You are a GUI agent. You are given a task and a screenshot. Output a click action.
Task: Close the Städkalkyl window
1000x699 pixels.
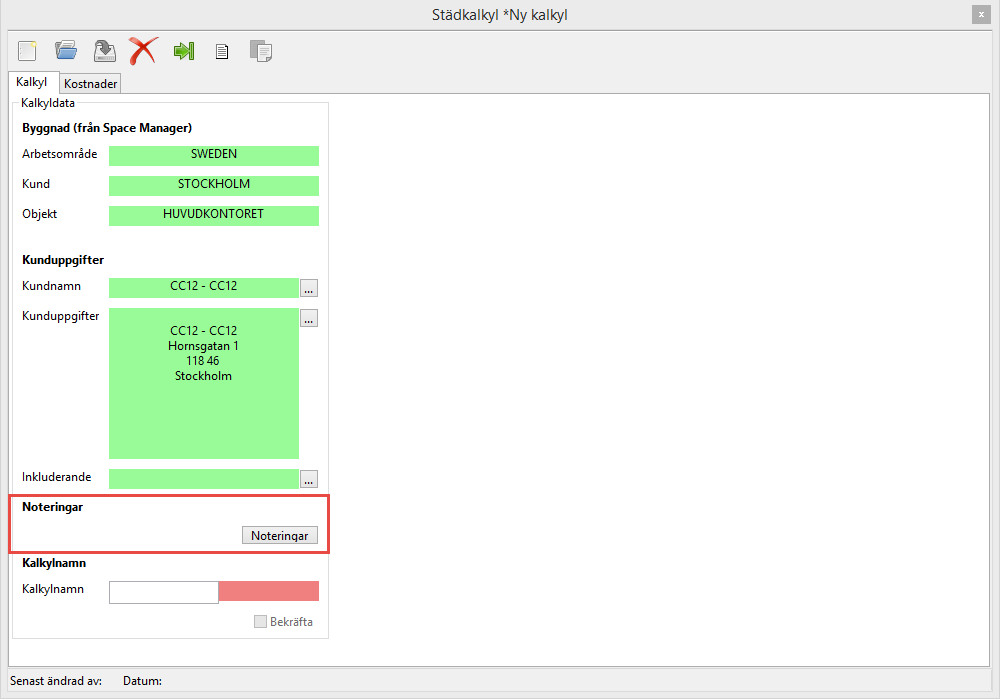point(980,14)
